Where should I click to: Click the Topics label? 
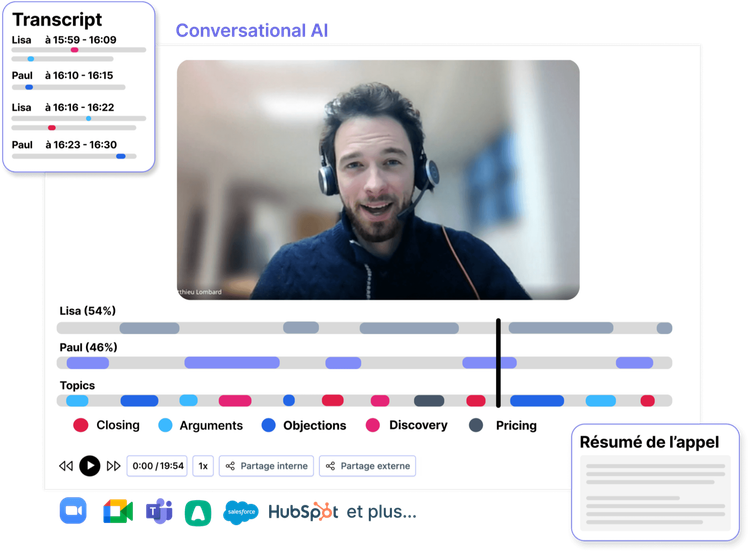[x=77, y=385]
